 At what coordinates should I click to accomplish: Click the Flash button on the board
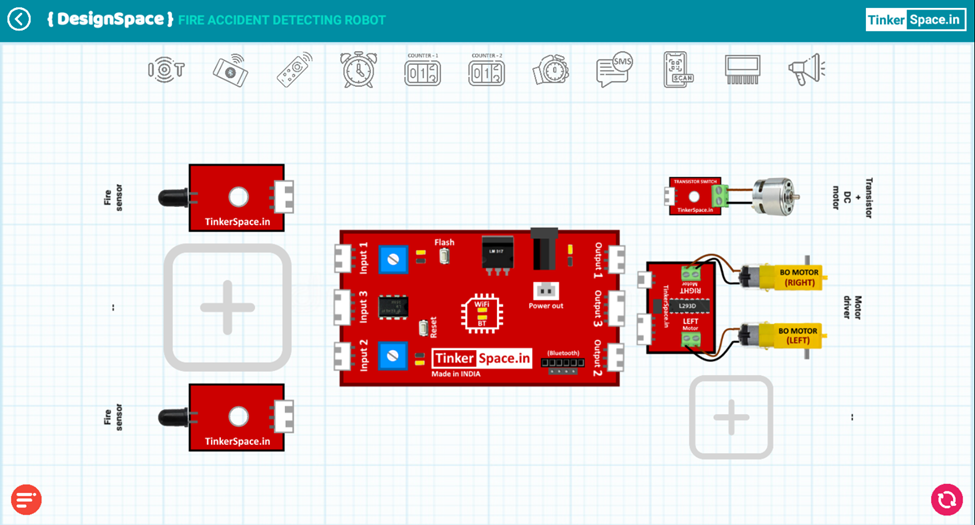point(444,255)
